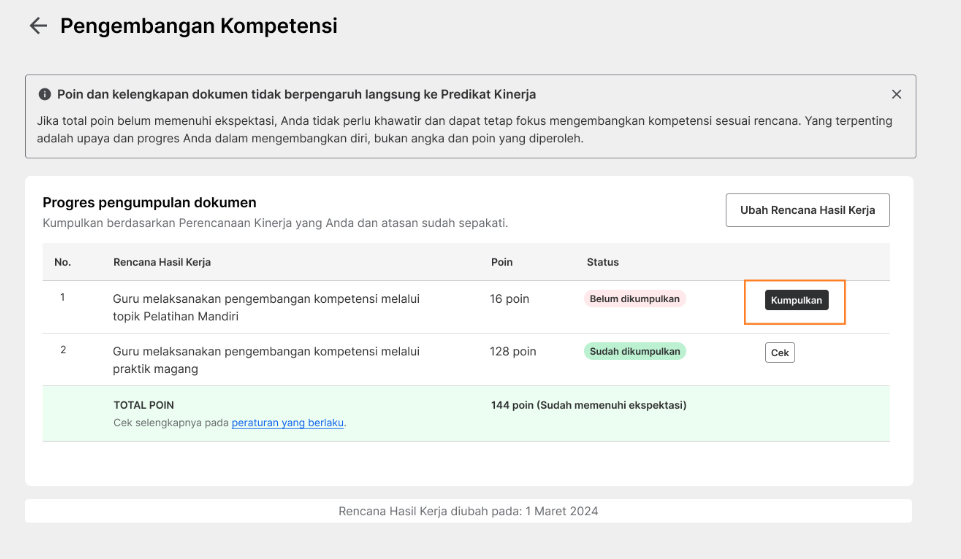961x559 pixels.
Task: Click the Belum dikumpulkan status badge
Action: [634, 299]
